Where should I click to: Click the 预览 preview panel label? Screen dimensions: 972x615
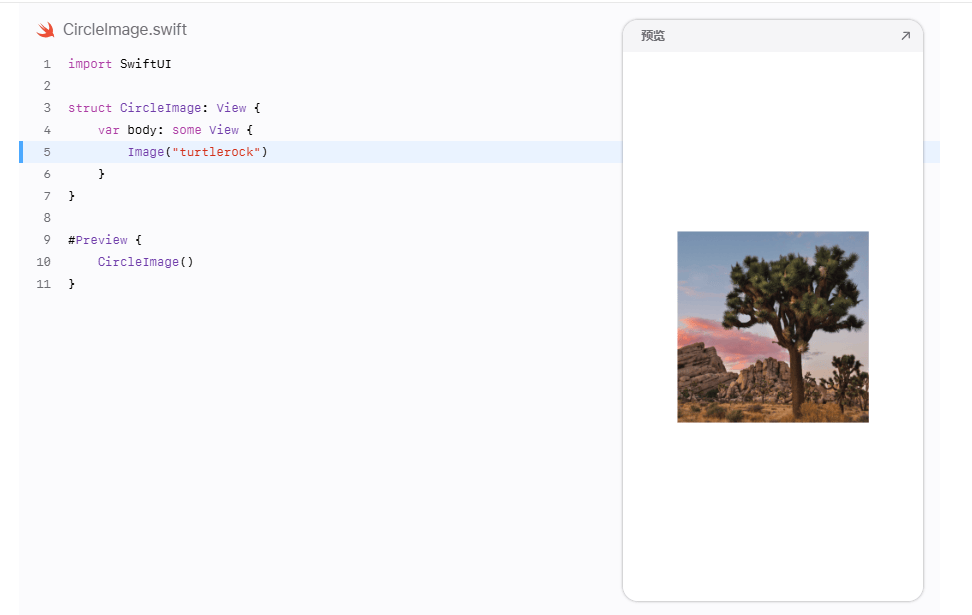653,36
